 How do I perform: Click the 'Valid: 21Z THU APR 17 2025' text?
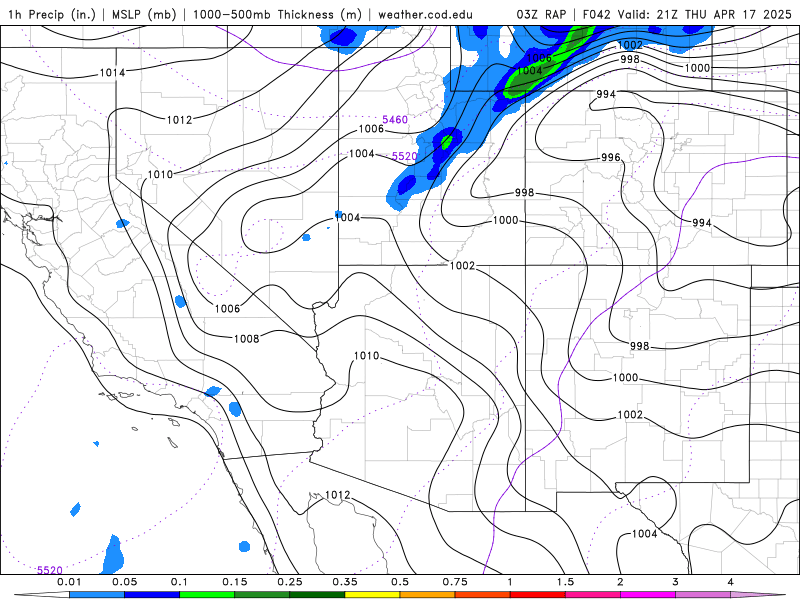[705, 14]
